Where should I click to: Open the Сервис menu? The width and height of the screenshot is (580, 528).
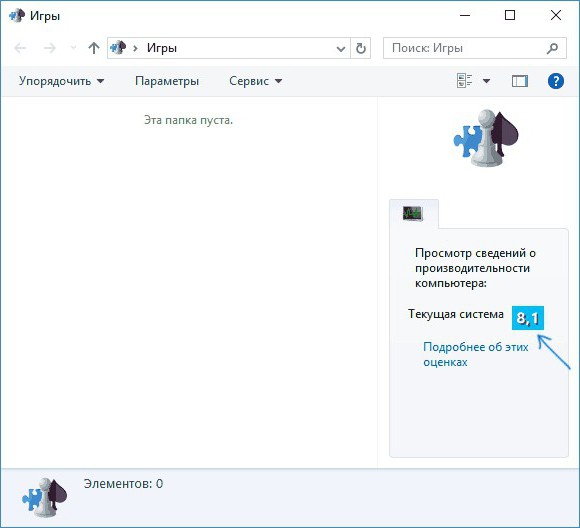256,81
